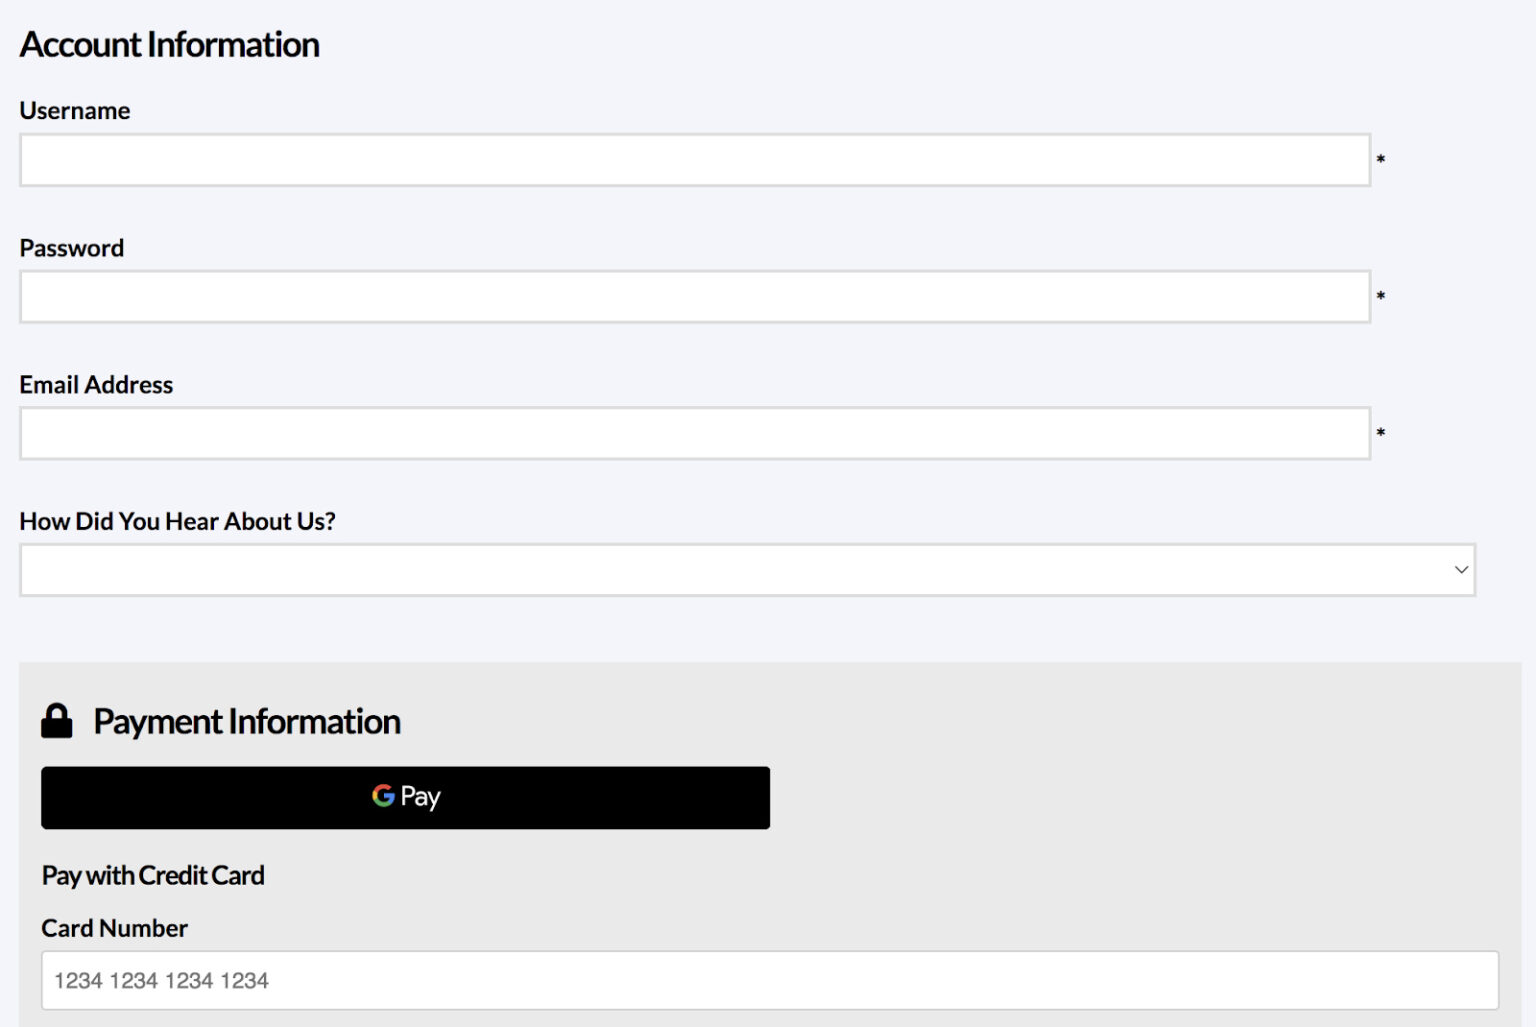Click the Card Number label

click(114, 929)
